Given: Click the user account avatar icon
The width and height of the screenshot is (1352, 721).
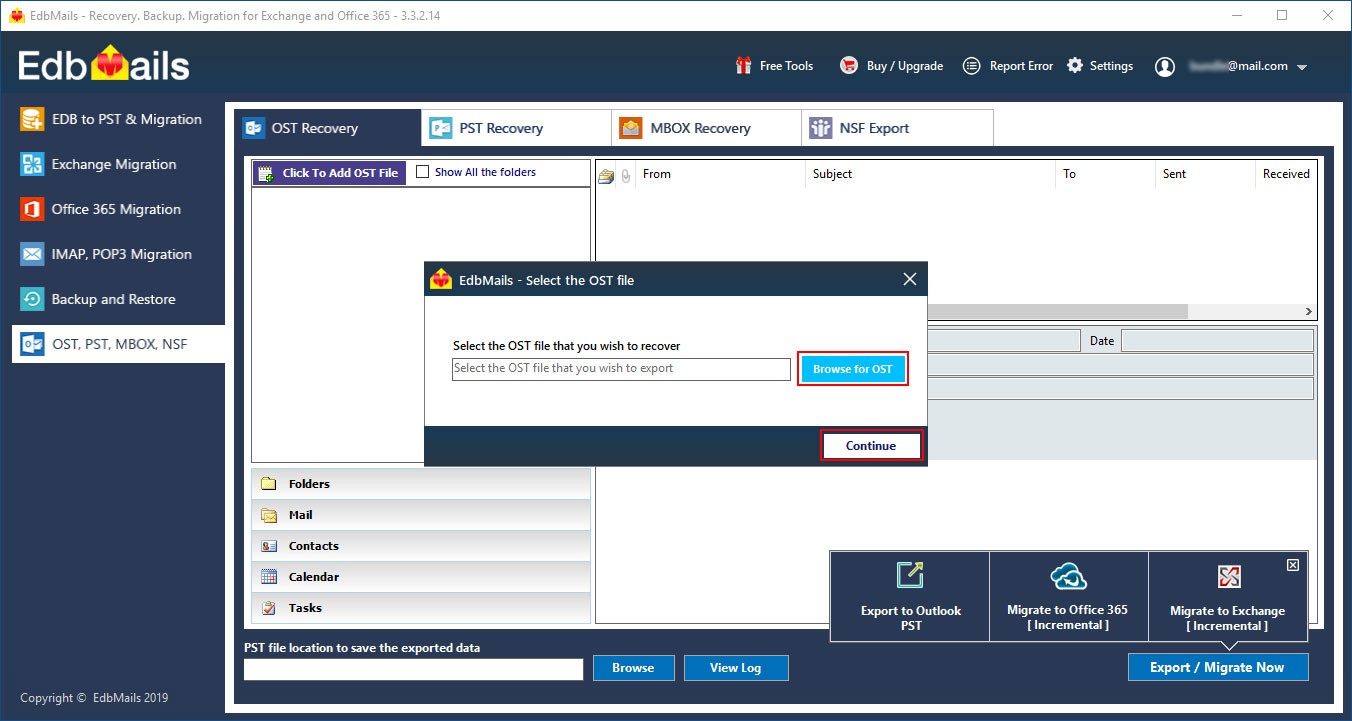Looking at the screenshot, I should coord(1165,67).
